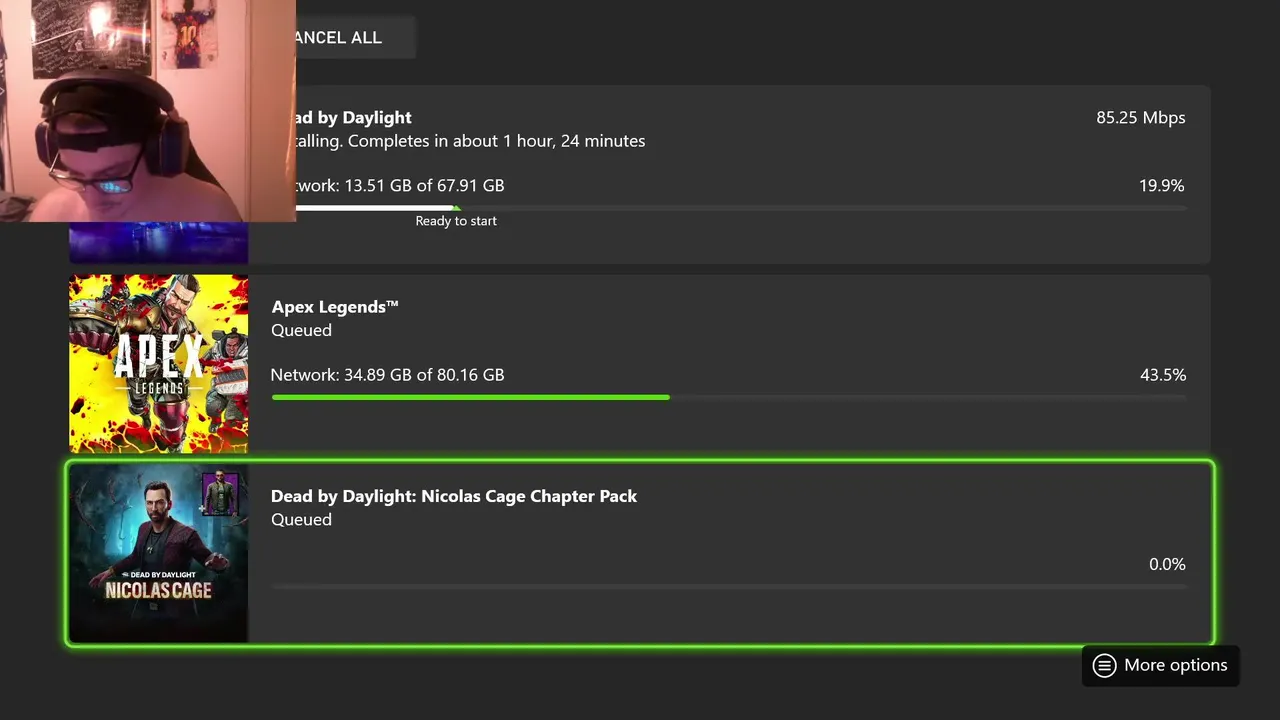Click the Dead by Daylight download progress bar
1280x720 pixels.
[x=740, y=208]
